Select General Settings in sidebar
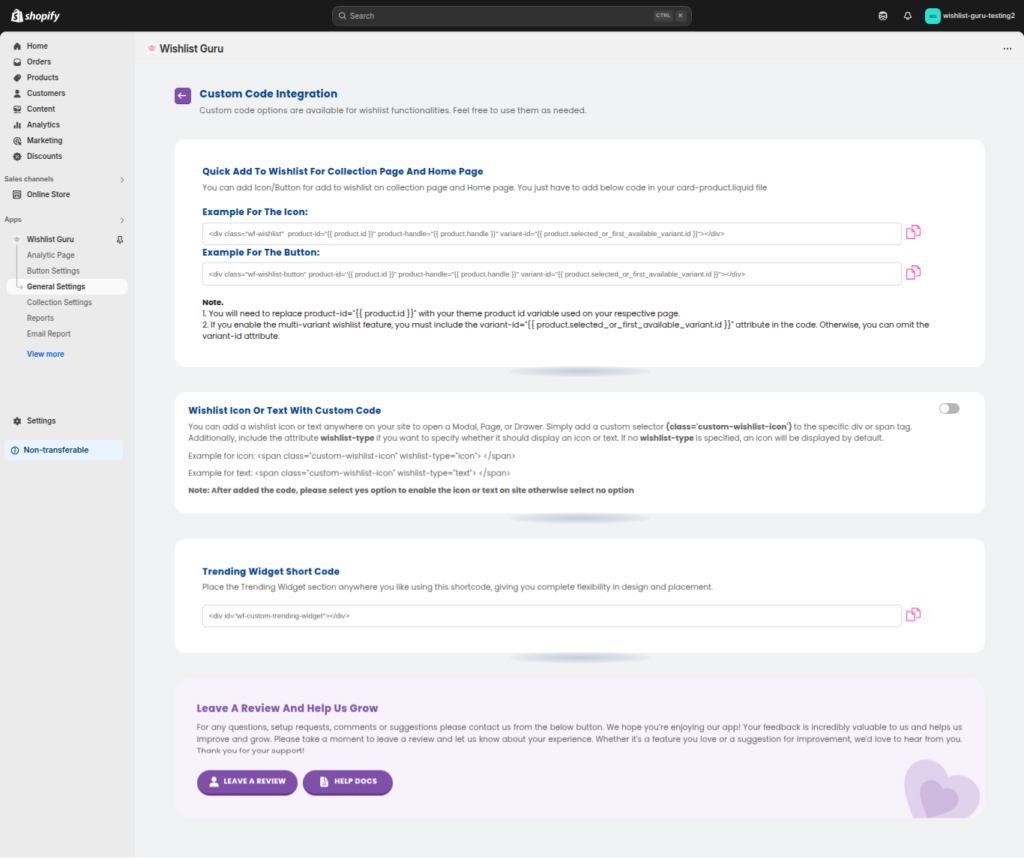Viewport: 1024px width, 859px height. coord(67,287)
